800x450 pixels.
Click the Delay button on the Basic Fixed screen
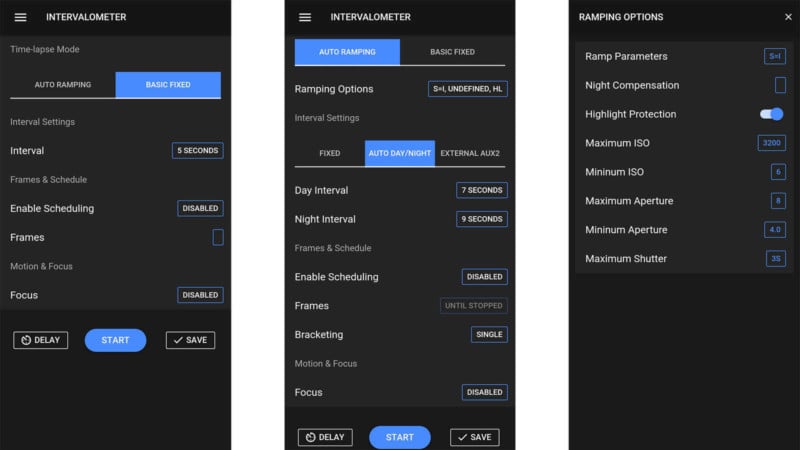[41, 340]
